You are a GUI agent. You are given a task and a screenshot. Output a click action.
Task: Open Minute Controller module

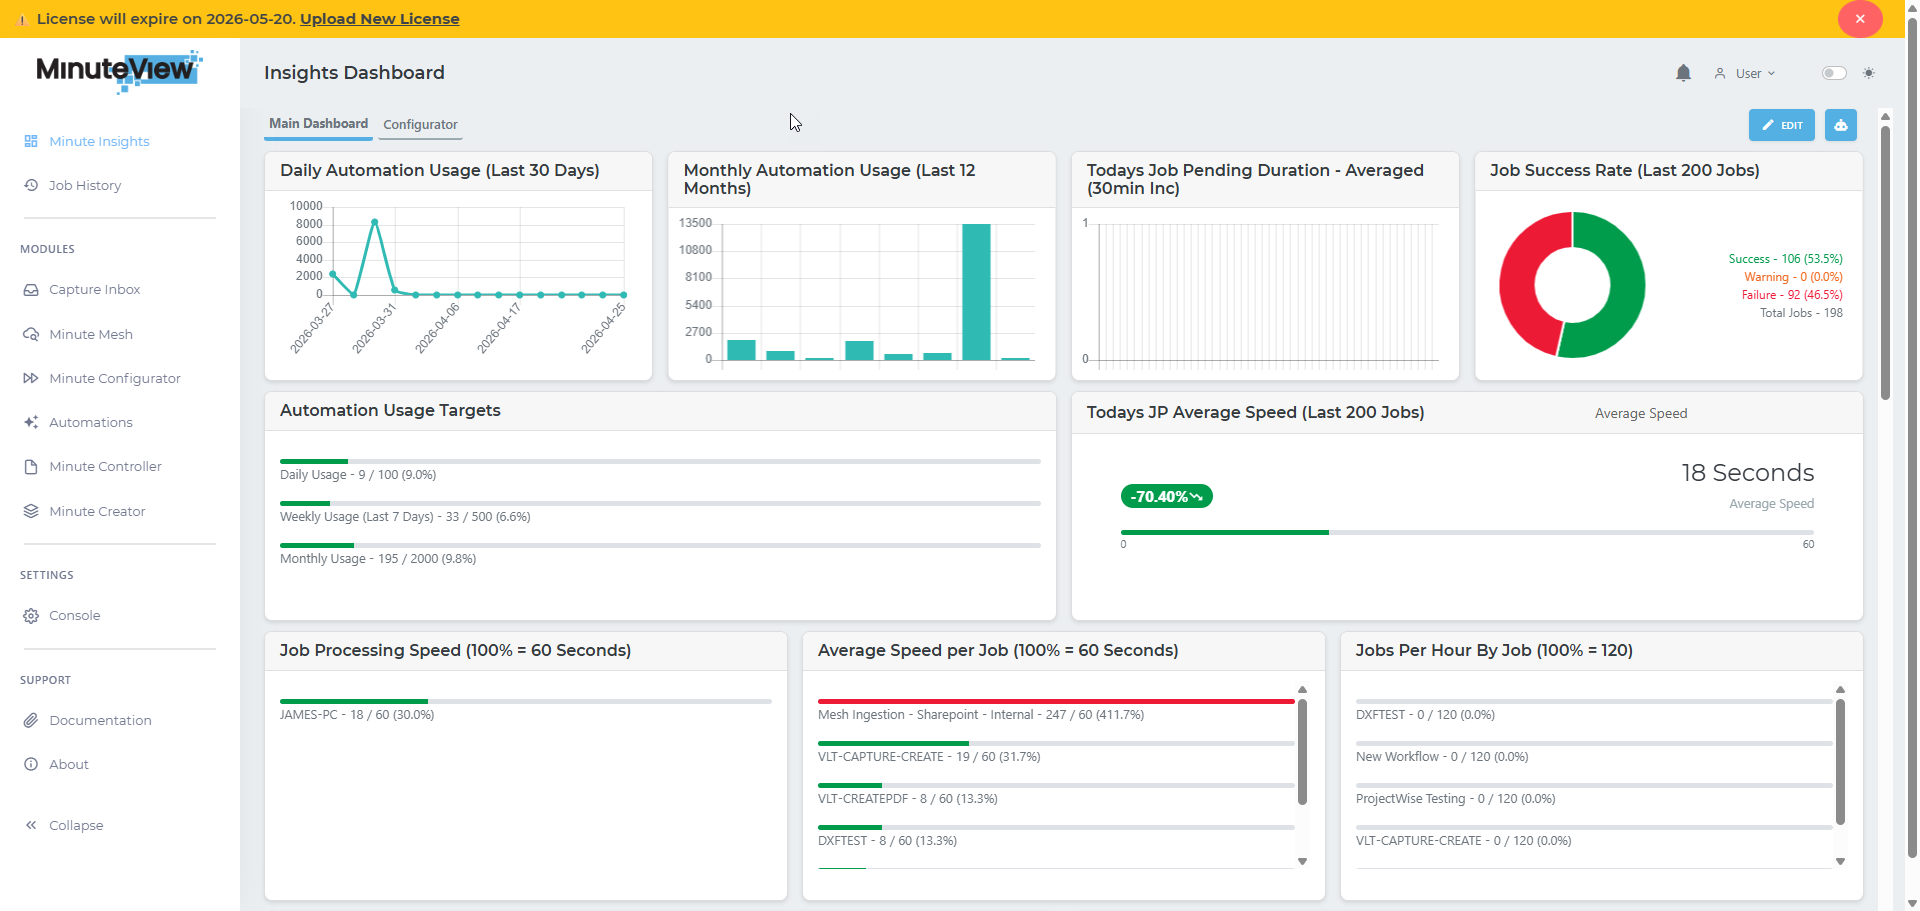(x=105, y=466)
